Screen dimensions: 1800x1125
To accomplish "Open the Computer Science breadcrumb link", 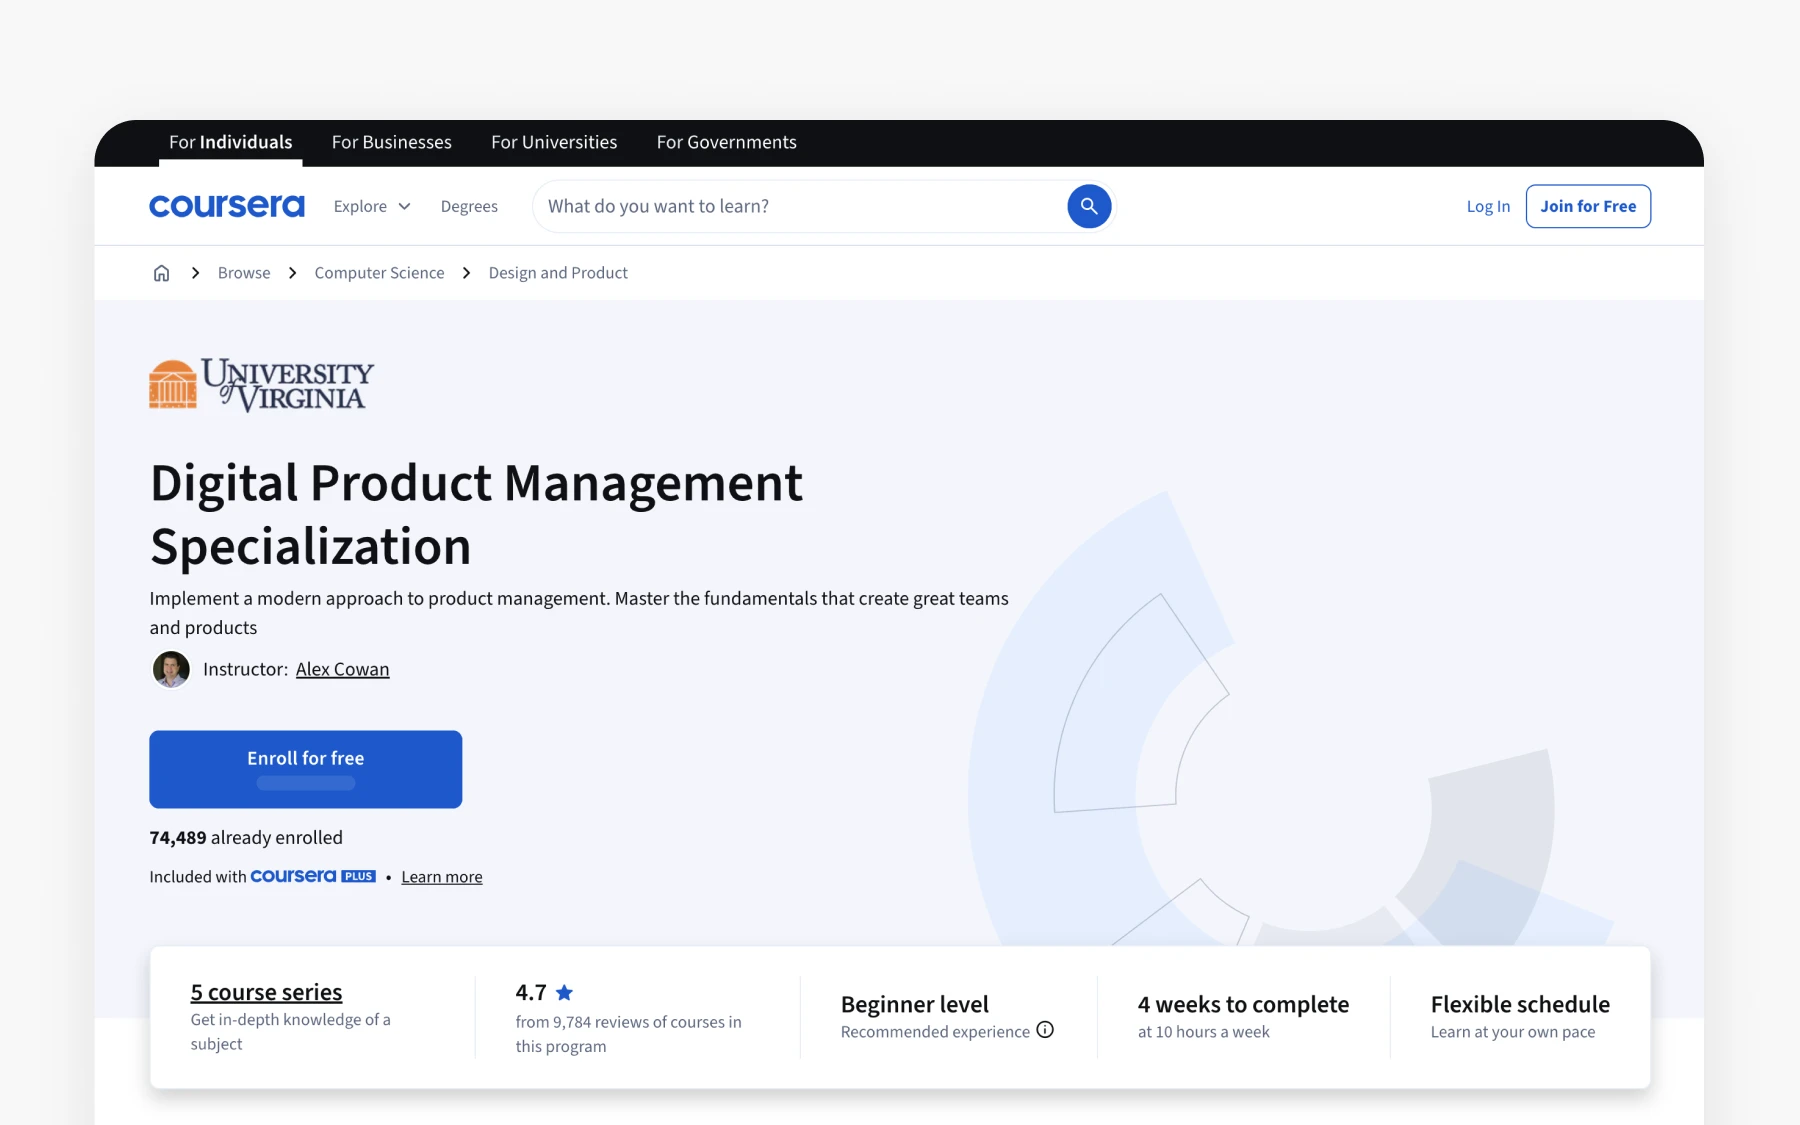I will pyautogui.click(x=379, y=273).
